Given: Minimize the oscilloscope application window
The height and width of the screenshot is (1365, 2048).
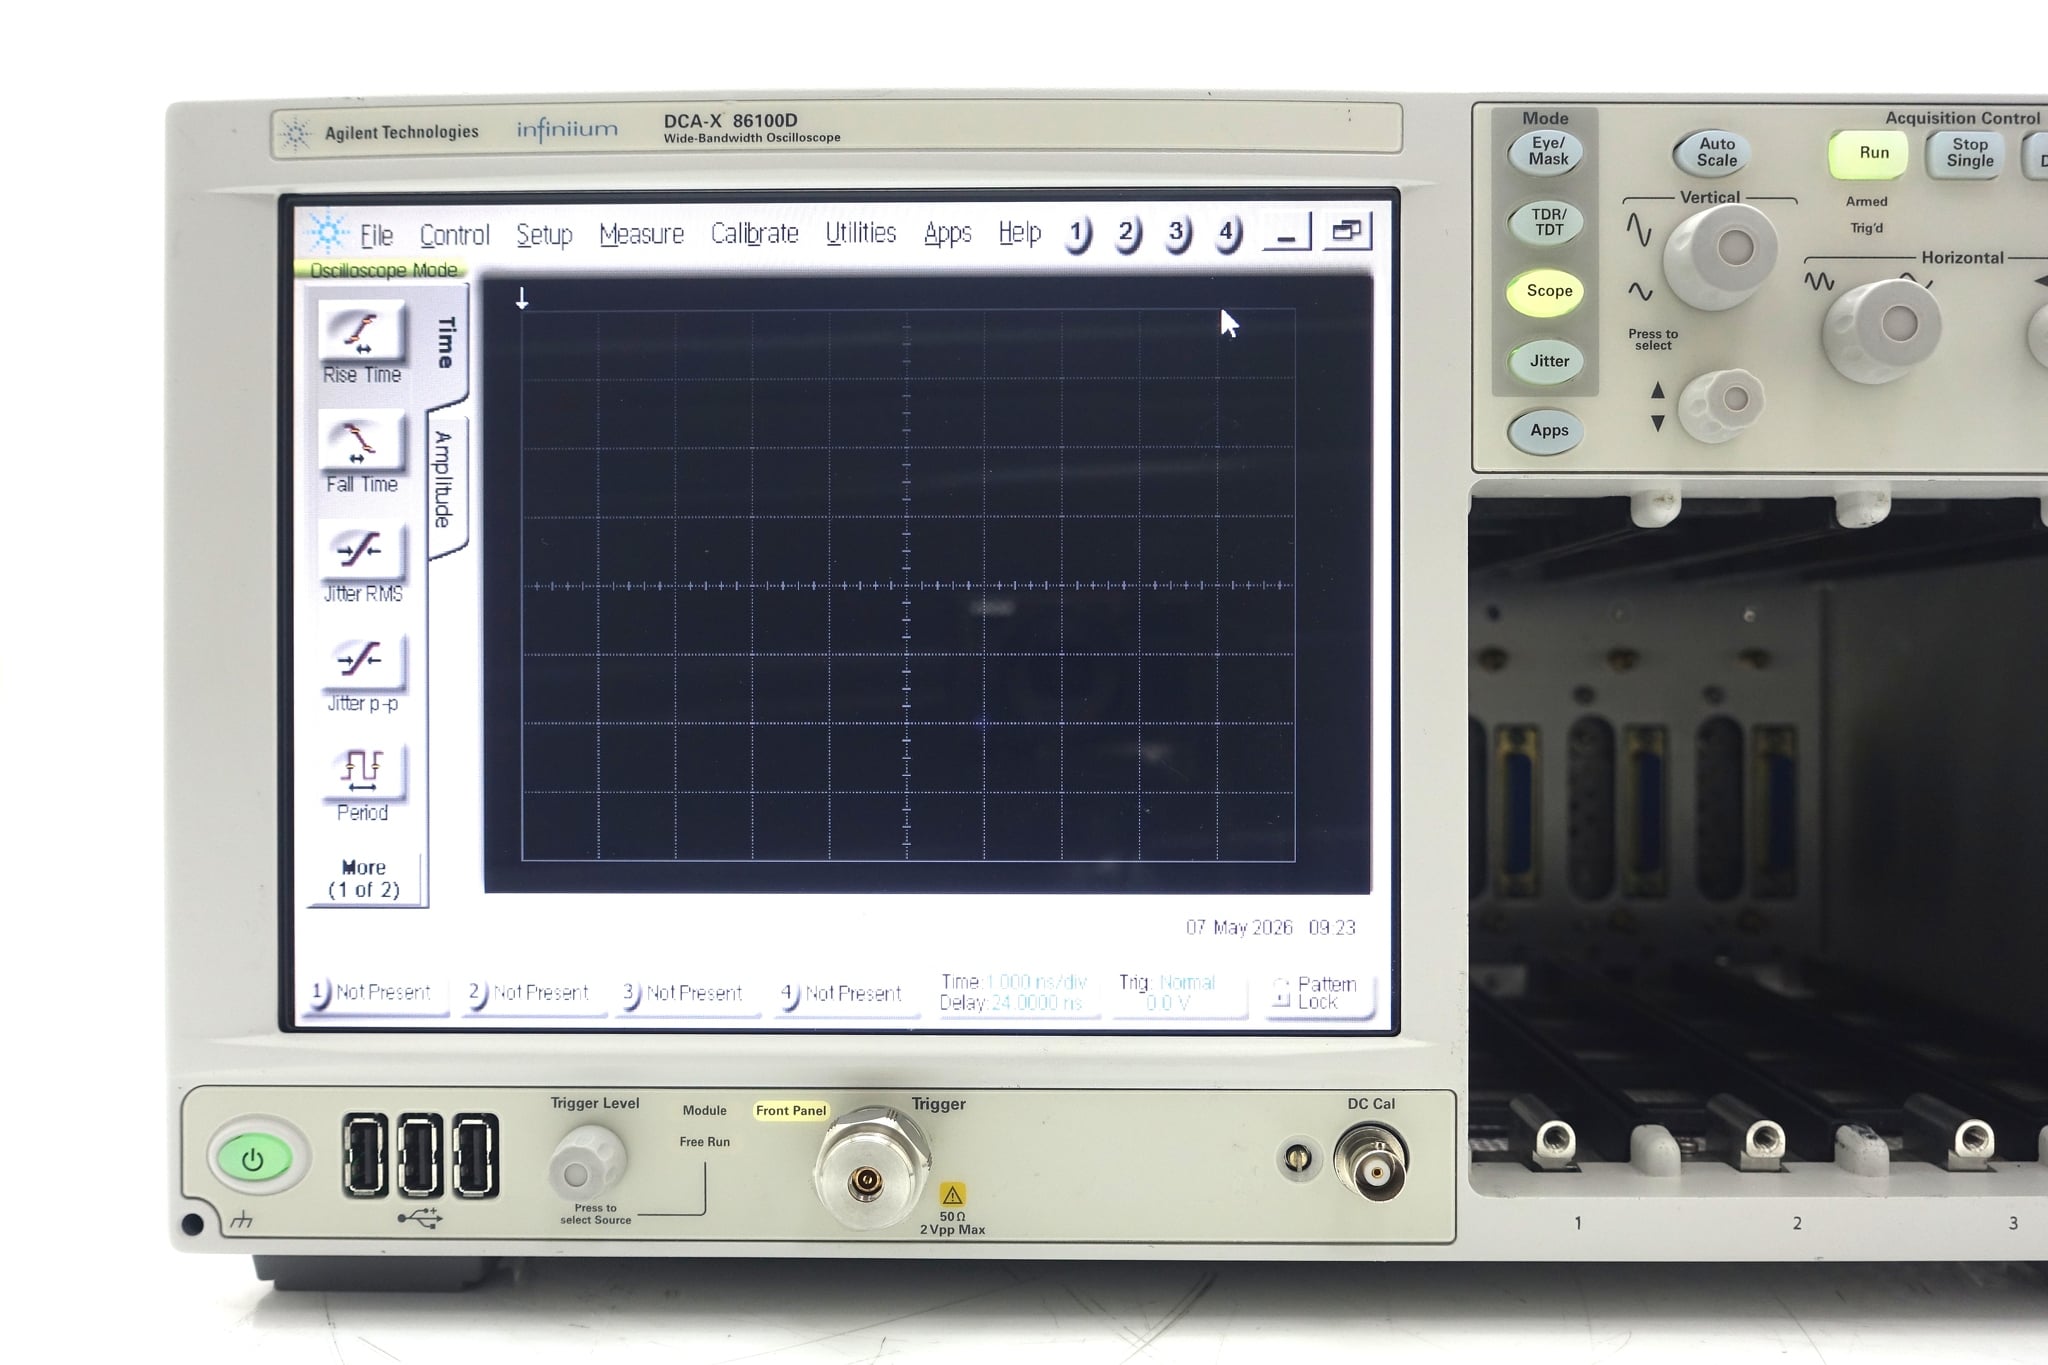Looking at the screenshot, I should tap(1287, 233).
